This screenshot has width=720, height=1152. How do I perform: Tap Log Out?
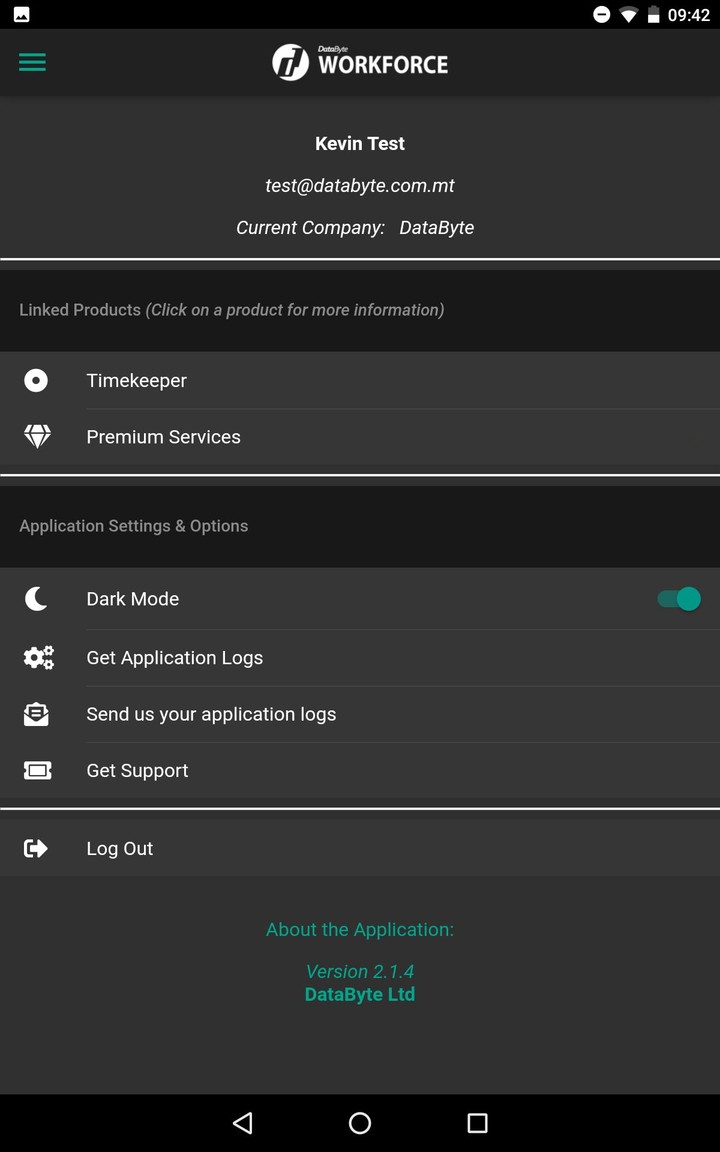pos(119,848)
